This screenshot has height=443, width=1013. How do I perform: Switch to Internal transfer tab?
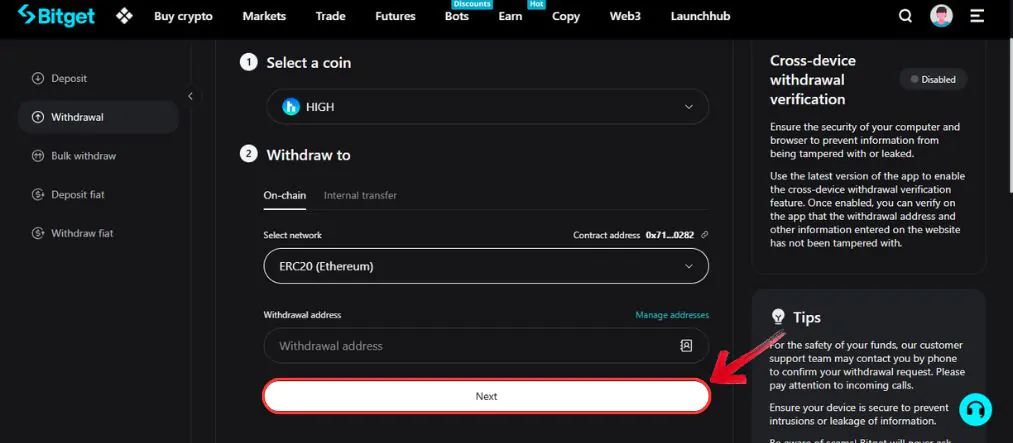coord(360,195)
